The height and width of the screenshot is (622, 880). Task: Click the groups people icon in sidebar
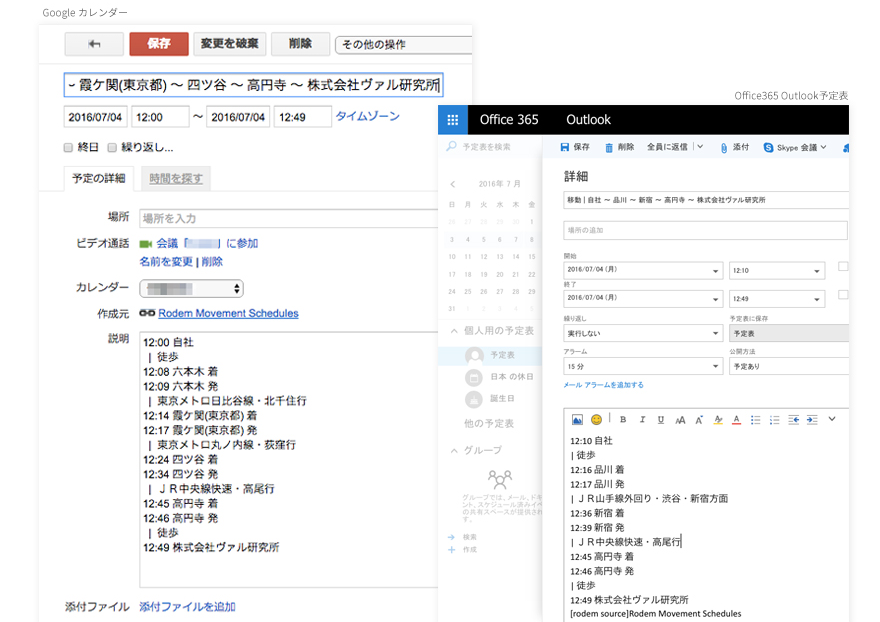pos(499,479)
